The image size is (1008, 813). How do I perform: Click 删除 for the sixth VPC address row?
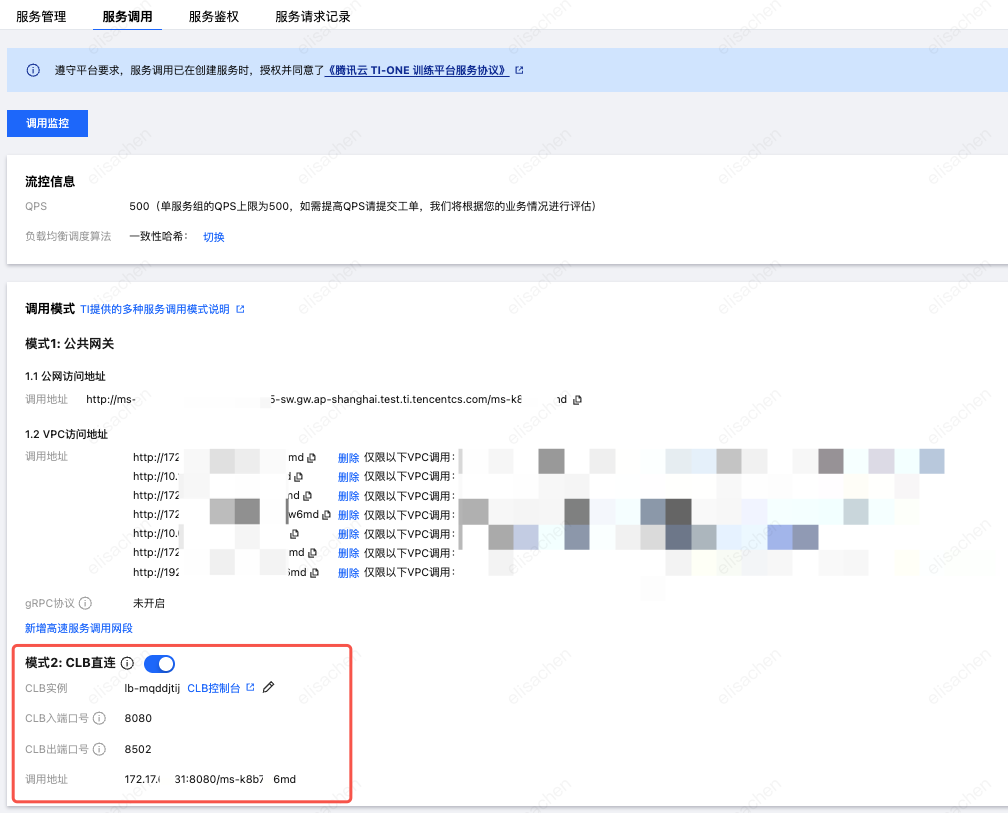[x=348, y=553]
